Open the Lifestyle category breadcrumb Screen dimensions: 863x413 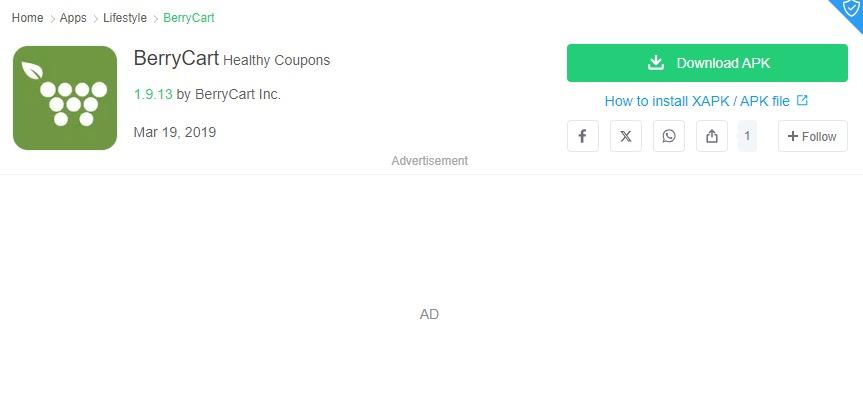coord(125,18)
